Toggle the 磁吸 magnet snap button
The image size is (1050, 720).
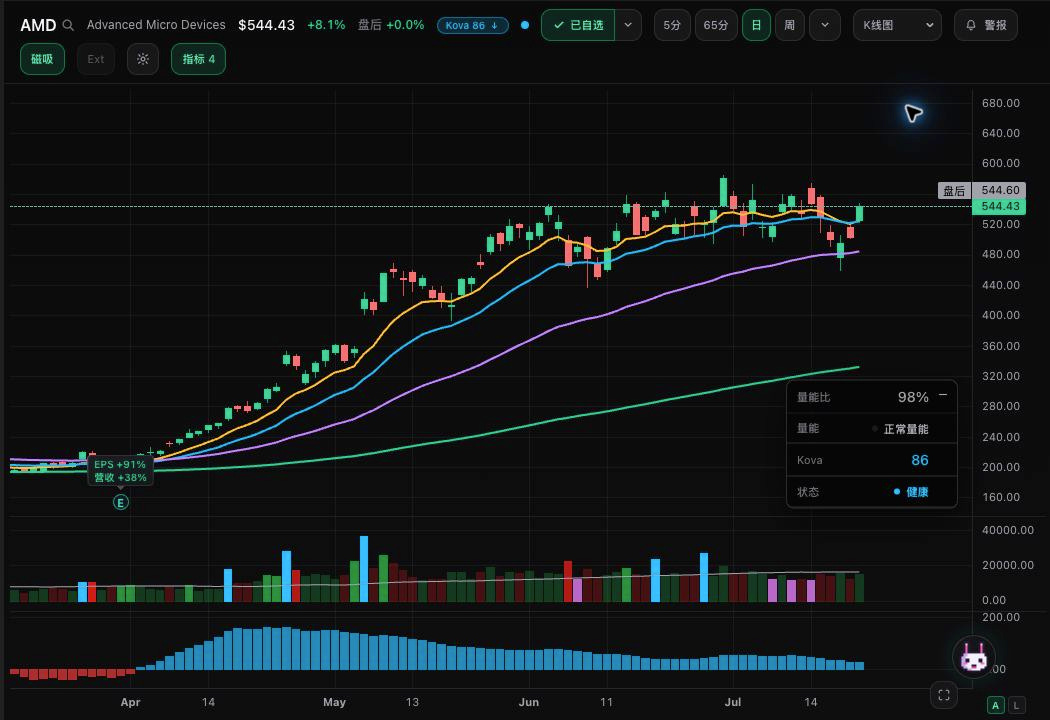pos(42,59)
